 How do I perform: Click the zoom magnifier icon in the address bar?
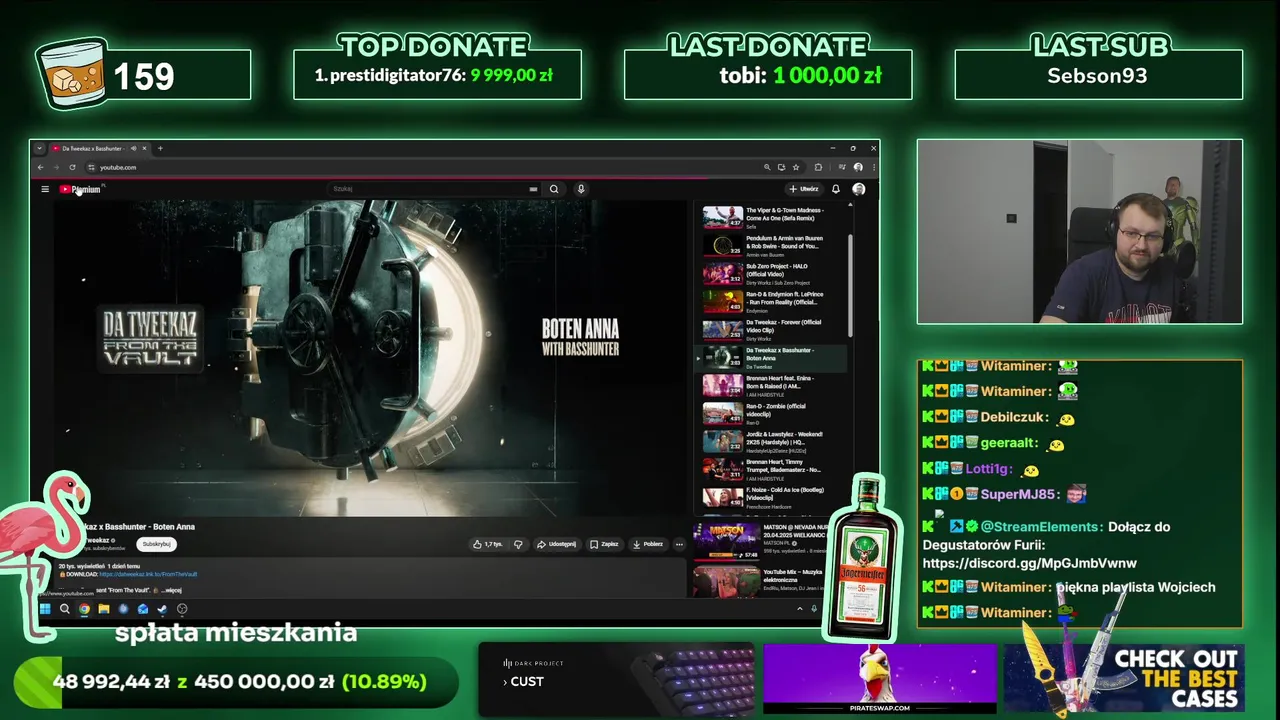767,167
